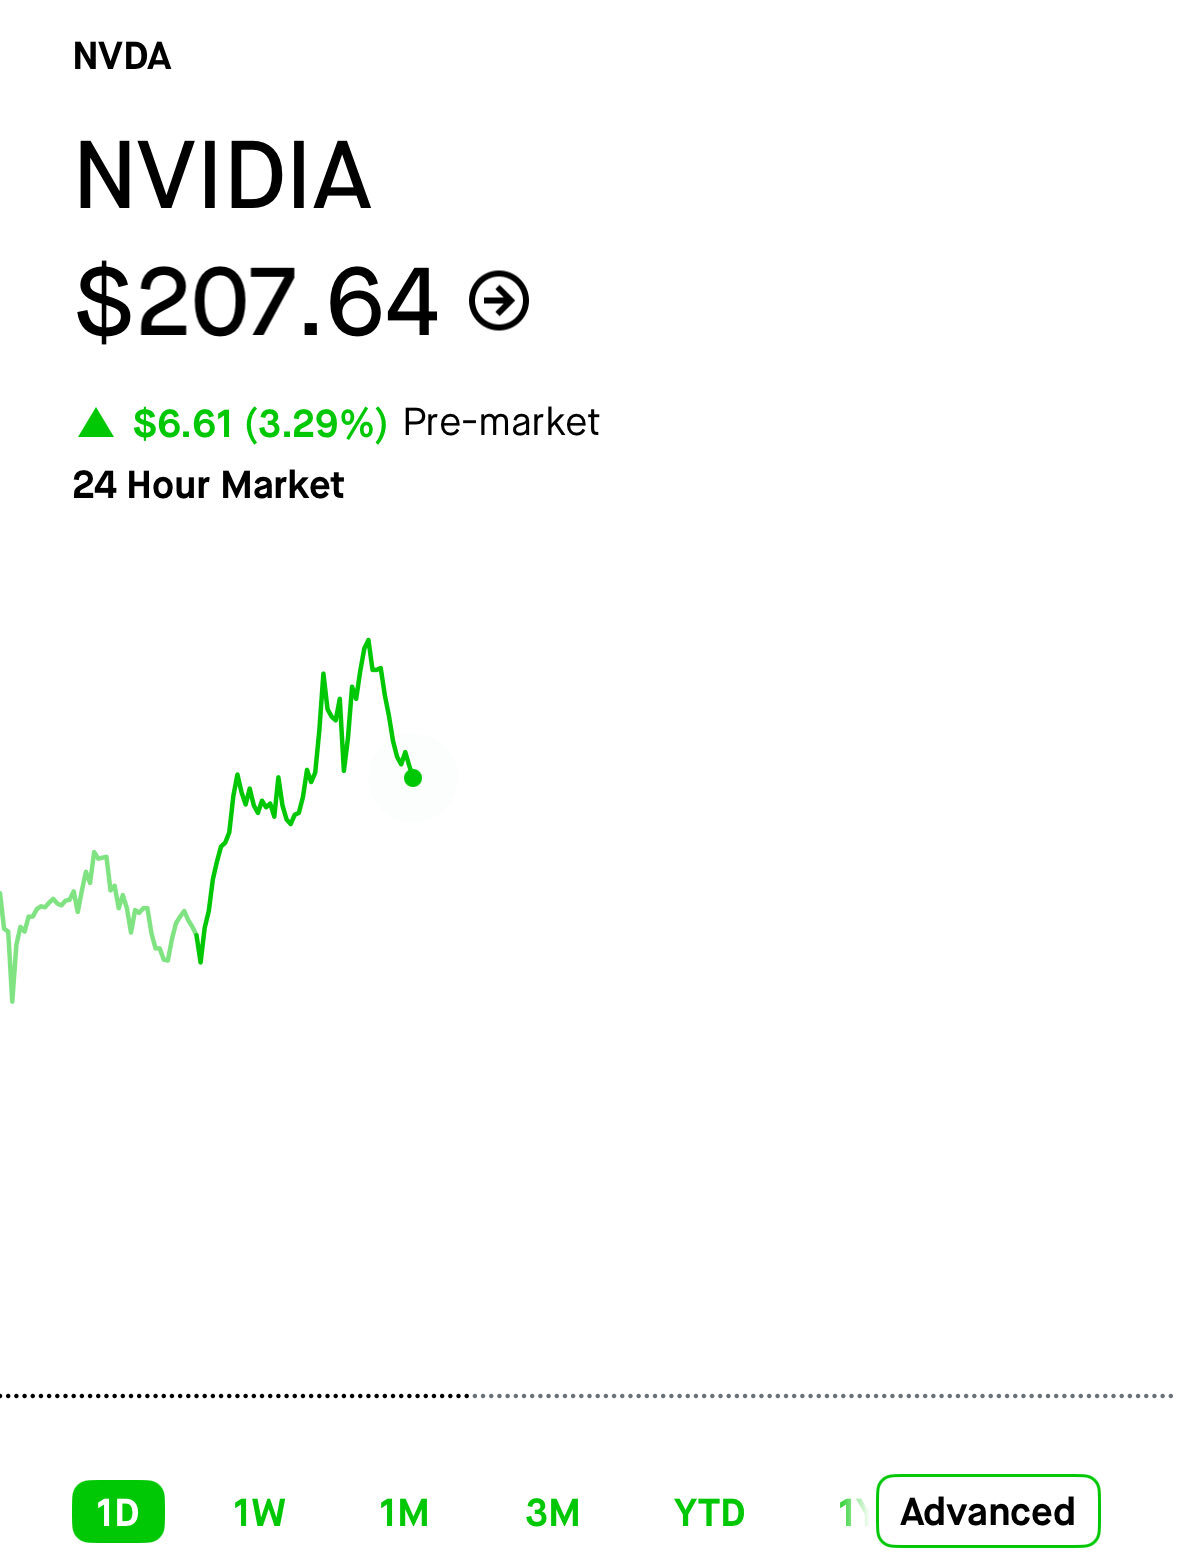This screenshot has width=1179, height=1567.
Task: Select the partially hidden 1Y timeframe
Action: 853,1513
